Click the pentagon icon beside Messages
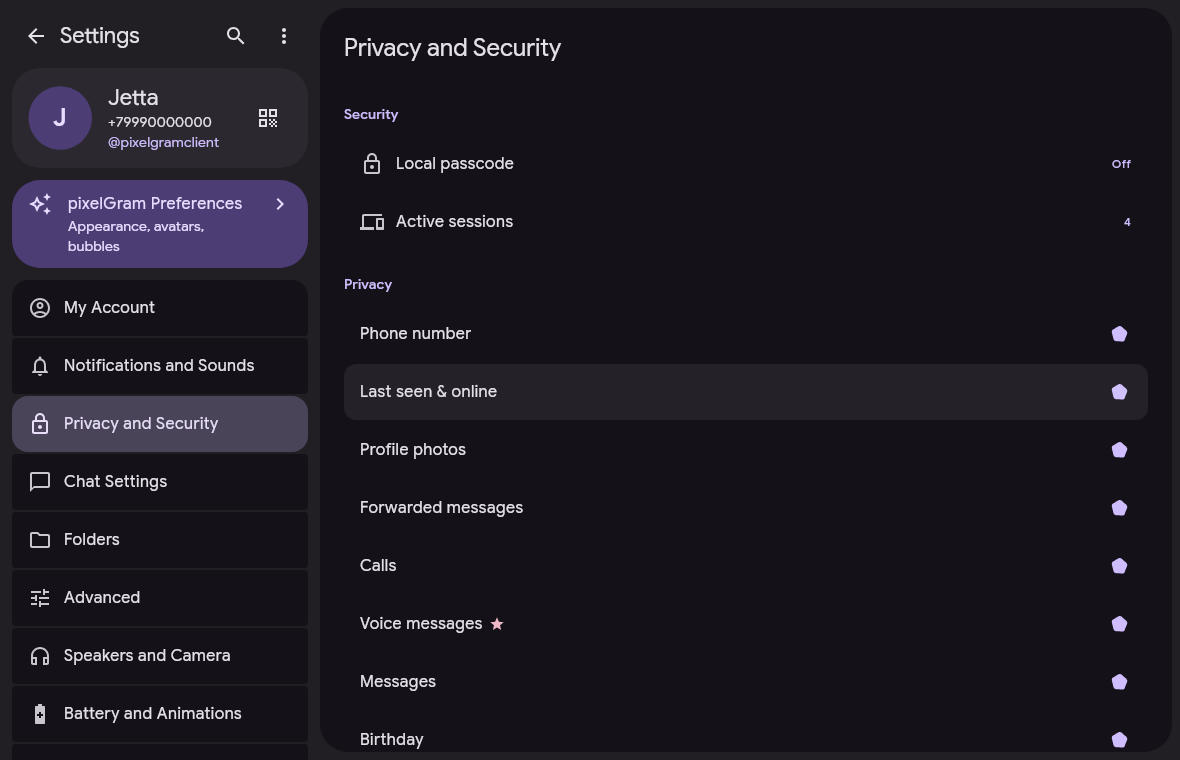1180x760 pixels. 1119,682
